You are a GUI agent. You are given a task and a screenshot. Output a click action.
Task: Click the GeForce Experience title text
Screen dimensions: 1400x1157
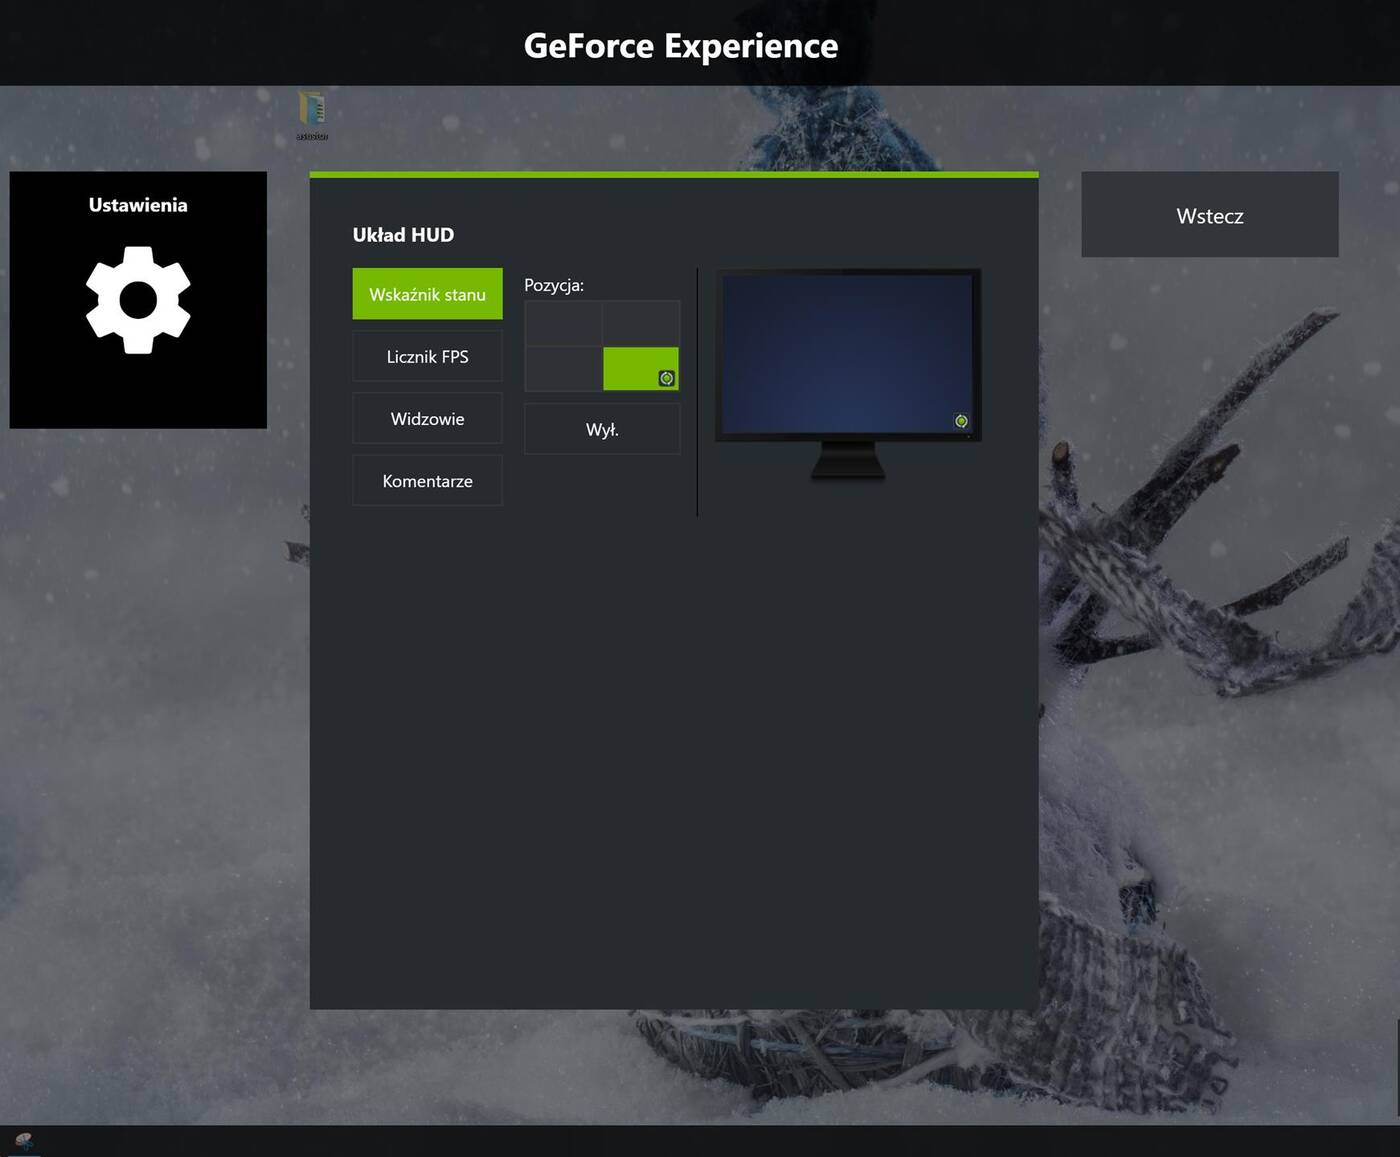680,45
